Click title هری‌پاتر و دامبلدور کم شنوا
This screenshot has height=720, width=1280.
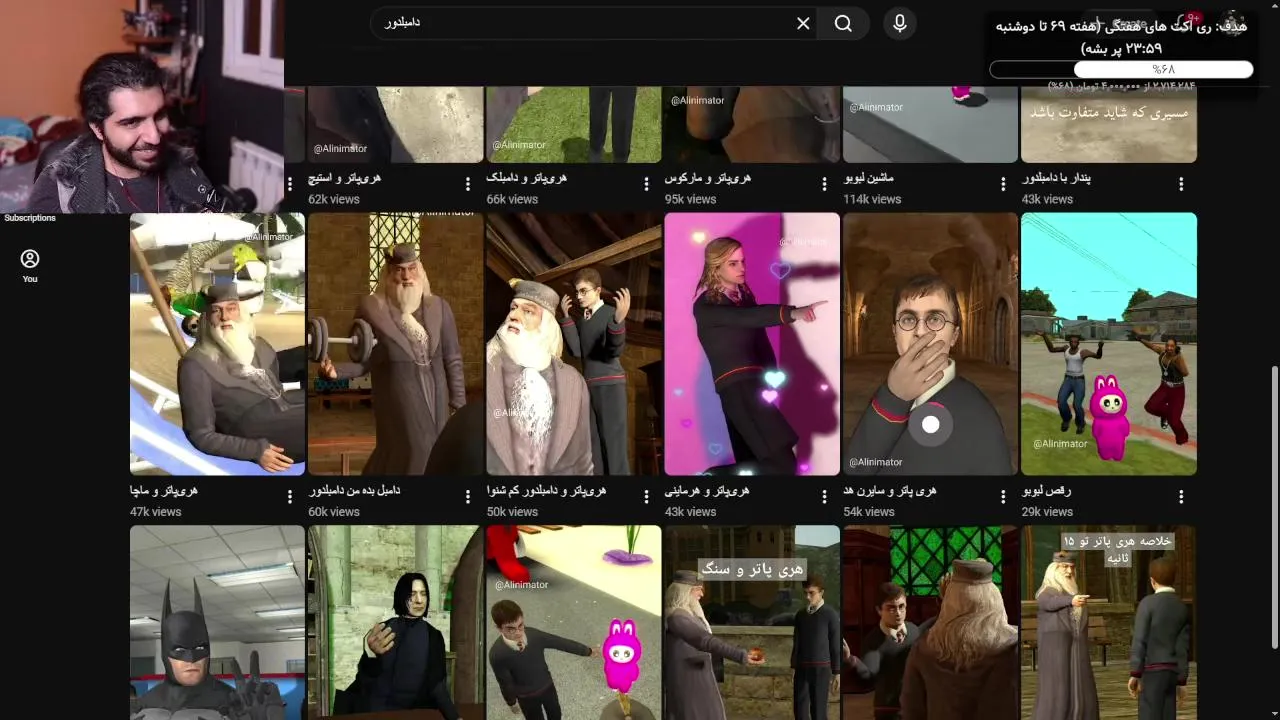click(x=546, y=491)
